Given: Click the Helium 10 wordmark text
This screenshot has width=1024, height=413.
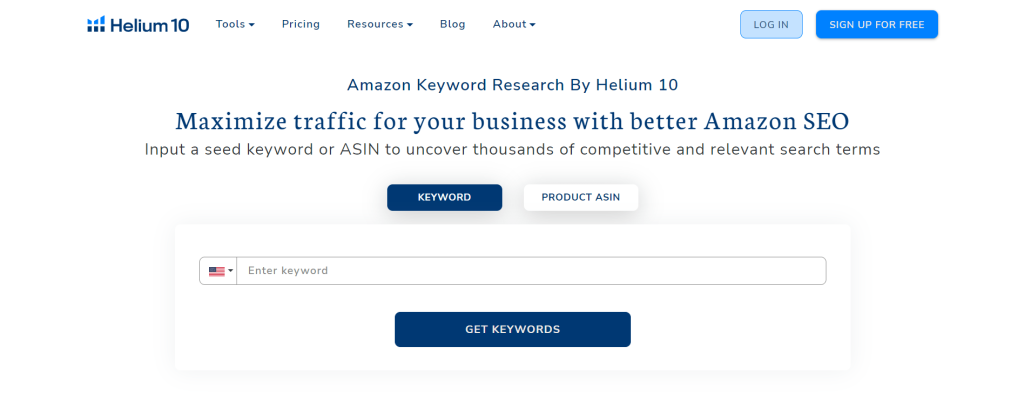Looking at the screenshot, I should [x=150, y=25].
